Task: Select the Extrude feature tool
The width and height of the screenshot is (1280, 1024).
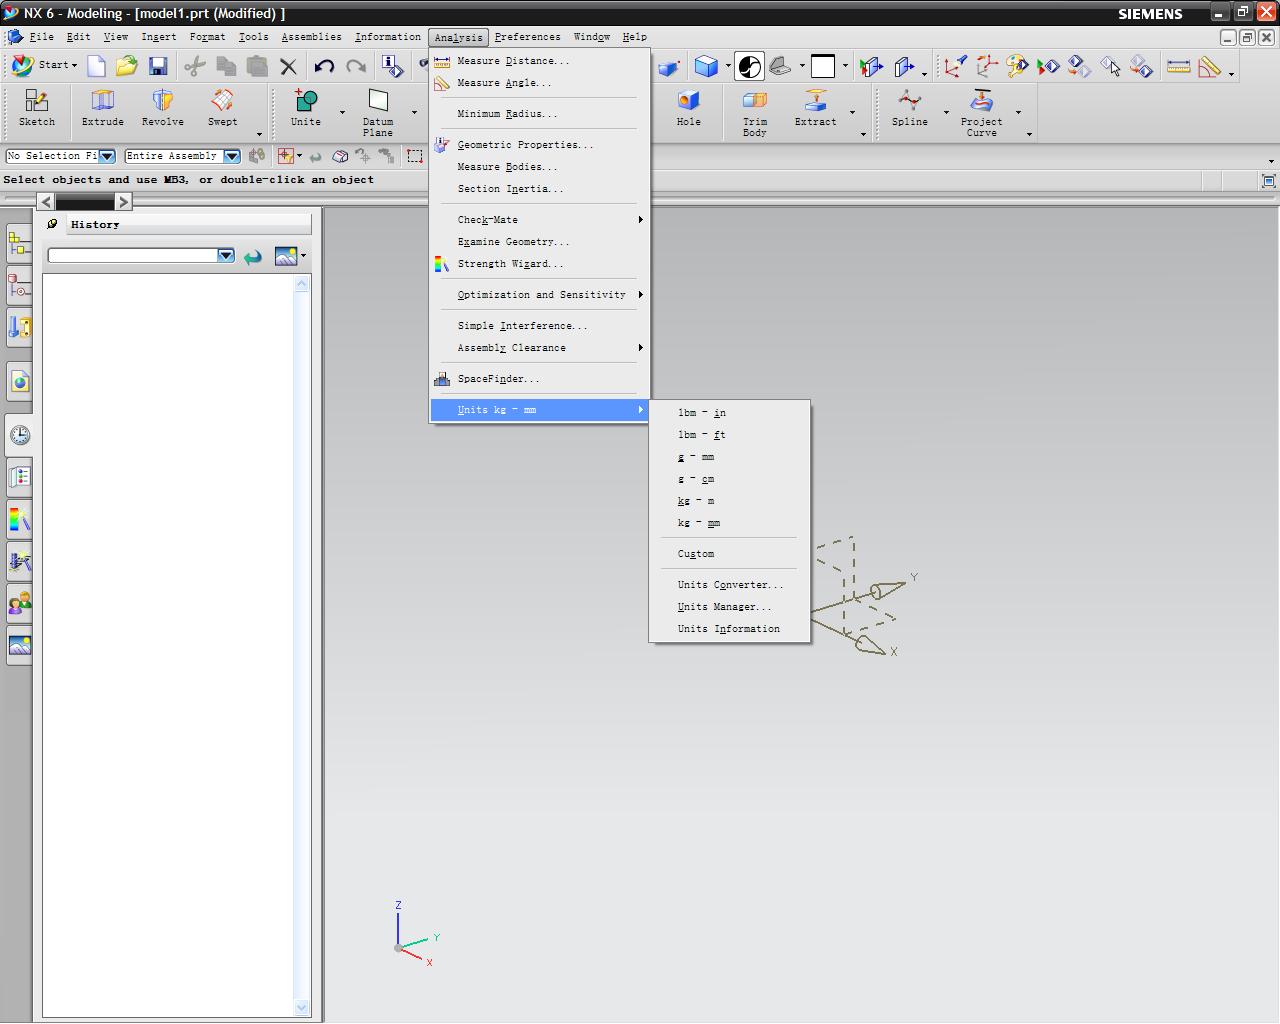Action: click(x=103, y=108)
